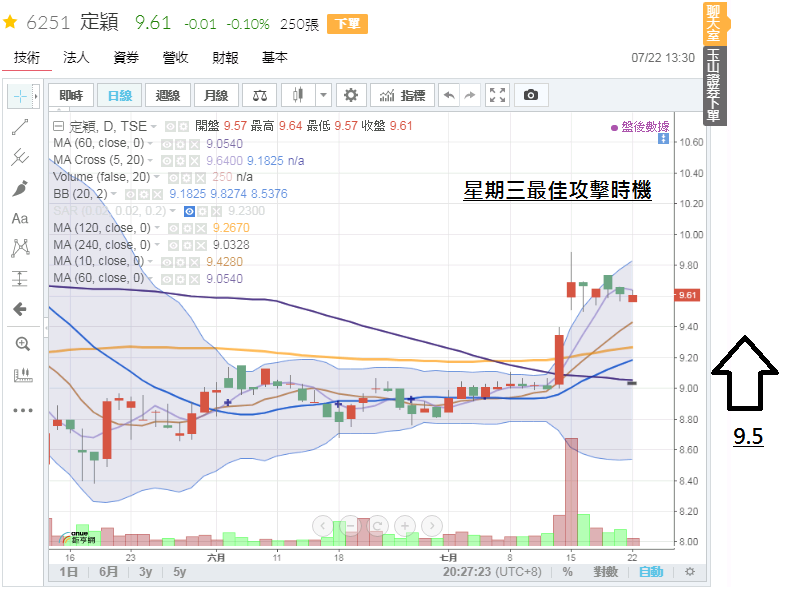This screenshot has height=600, width=805.
Task: Collapse the indicator legend with minus box
Action: [59, 126]
